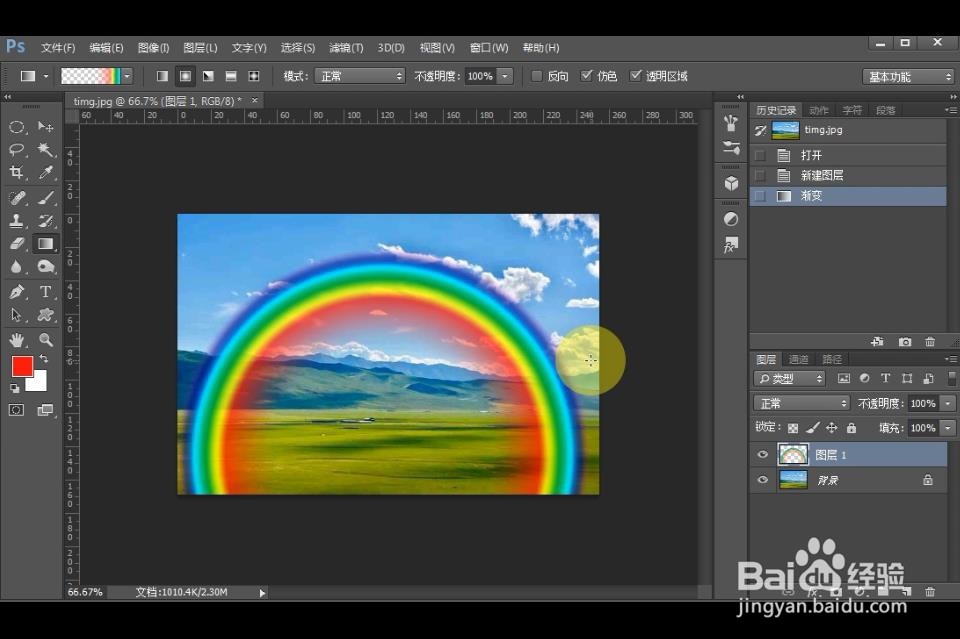This screenshot has height=639, width=960.
Task: Open the layer filter 类型 dropdown
Action: [x=789, y=379]
